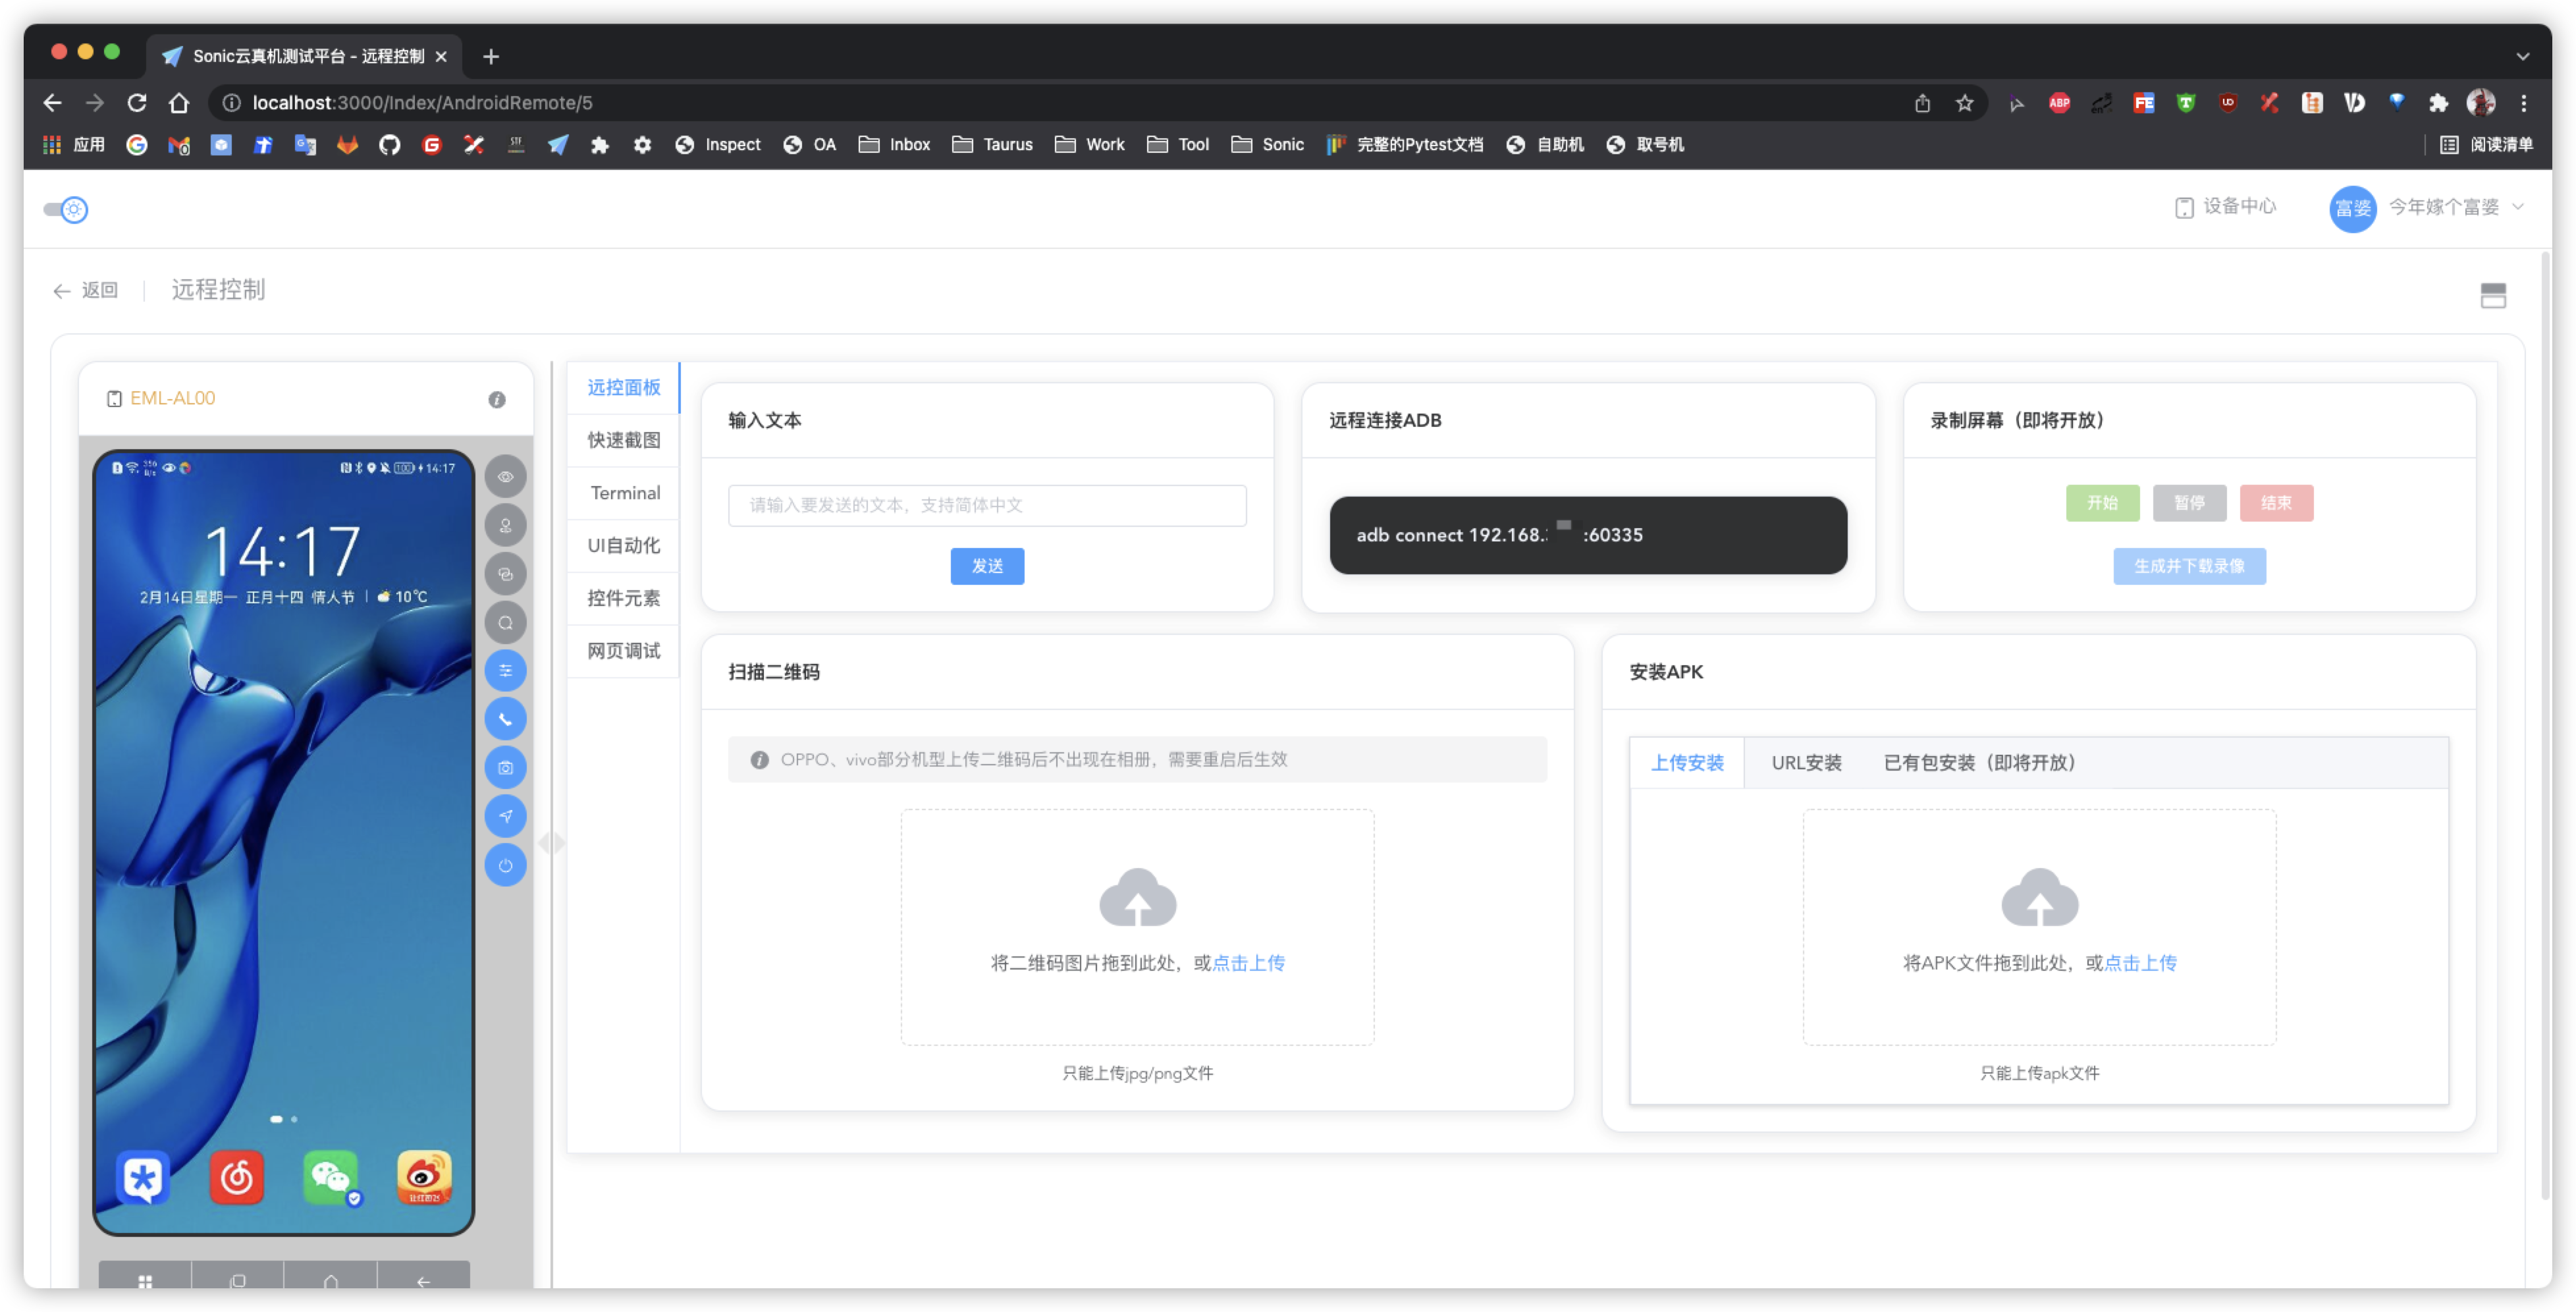Open Chrome three-dot menu
Viewport: 2576px width, 1312px height.
coord(2524,103)
